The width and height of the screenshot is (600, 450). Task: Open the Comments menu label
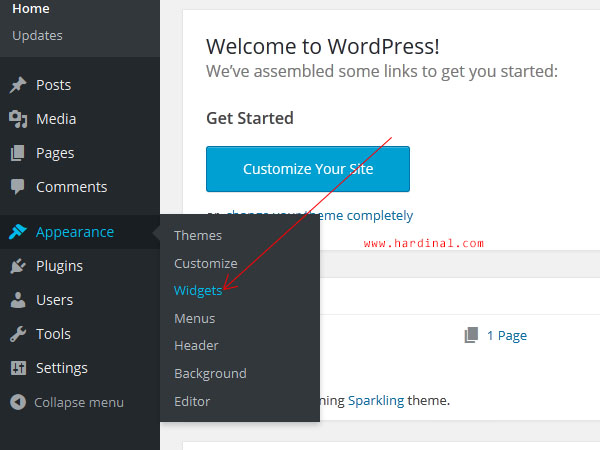click(x=72, y=187)
